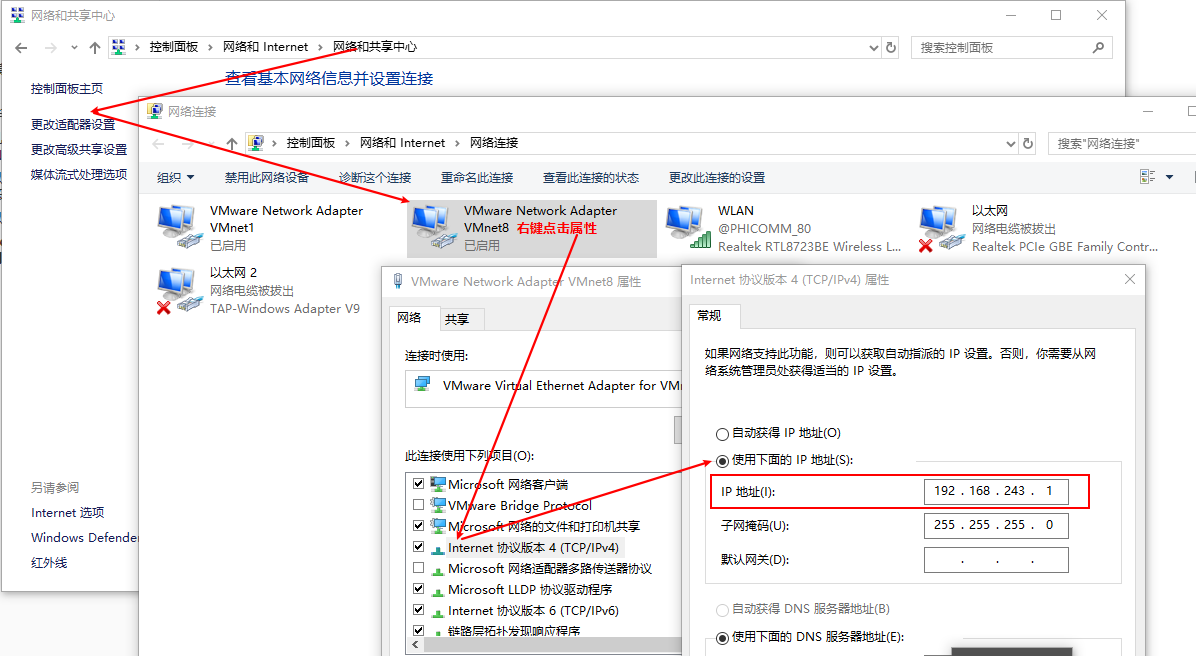This screenshot has width=1196, height=656.
Task: Toggle Internet 协议版本 4 (TCP/IPv4) checkbox
Action: coord(418,547)
